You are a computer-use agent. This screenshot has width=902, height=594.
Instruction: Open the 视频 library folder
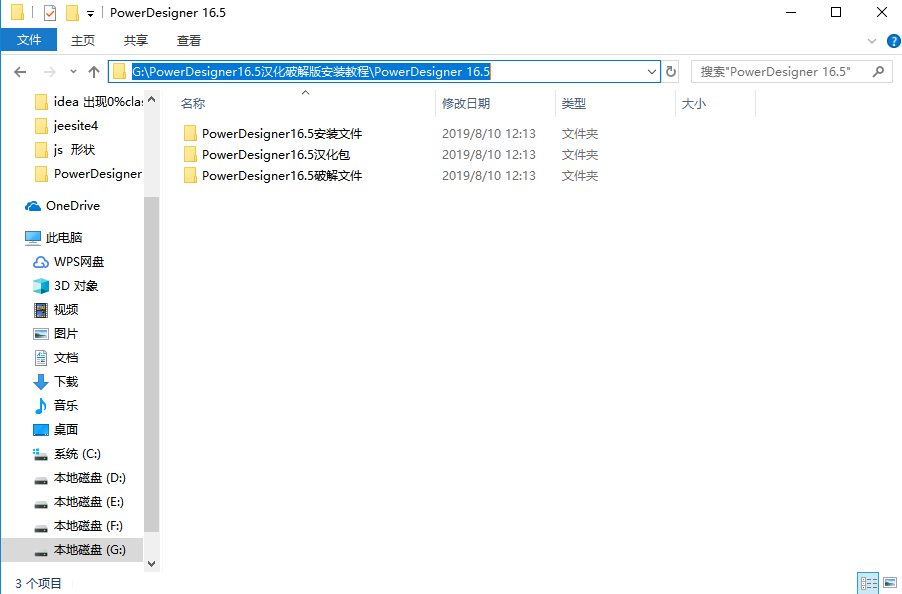coord(56,310)
